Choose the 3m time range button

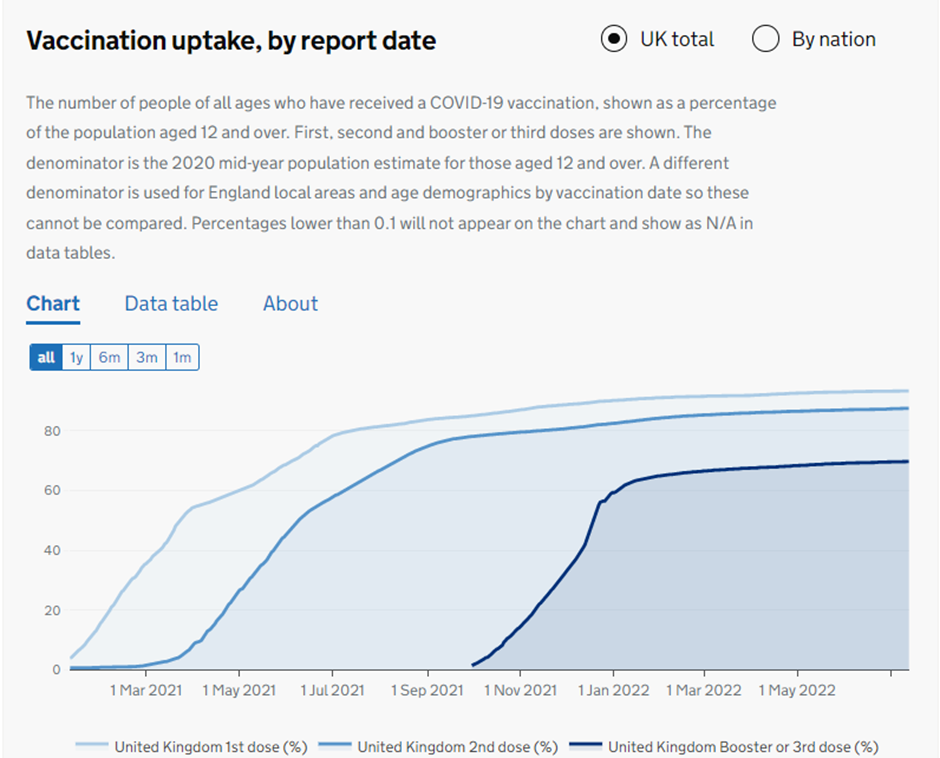[x=147, y=357]
